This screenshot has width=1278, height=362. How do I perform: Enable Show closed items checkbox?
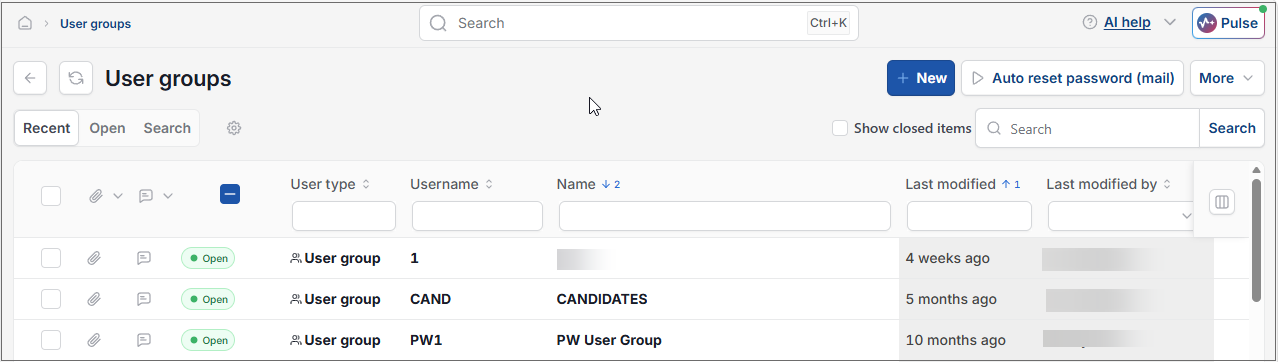(840, 128)
